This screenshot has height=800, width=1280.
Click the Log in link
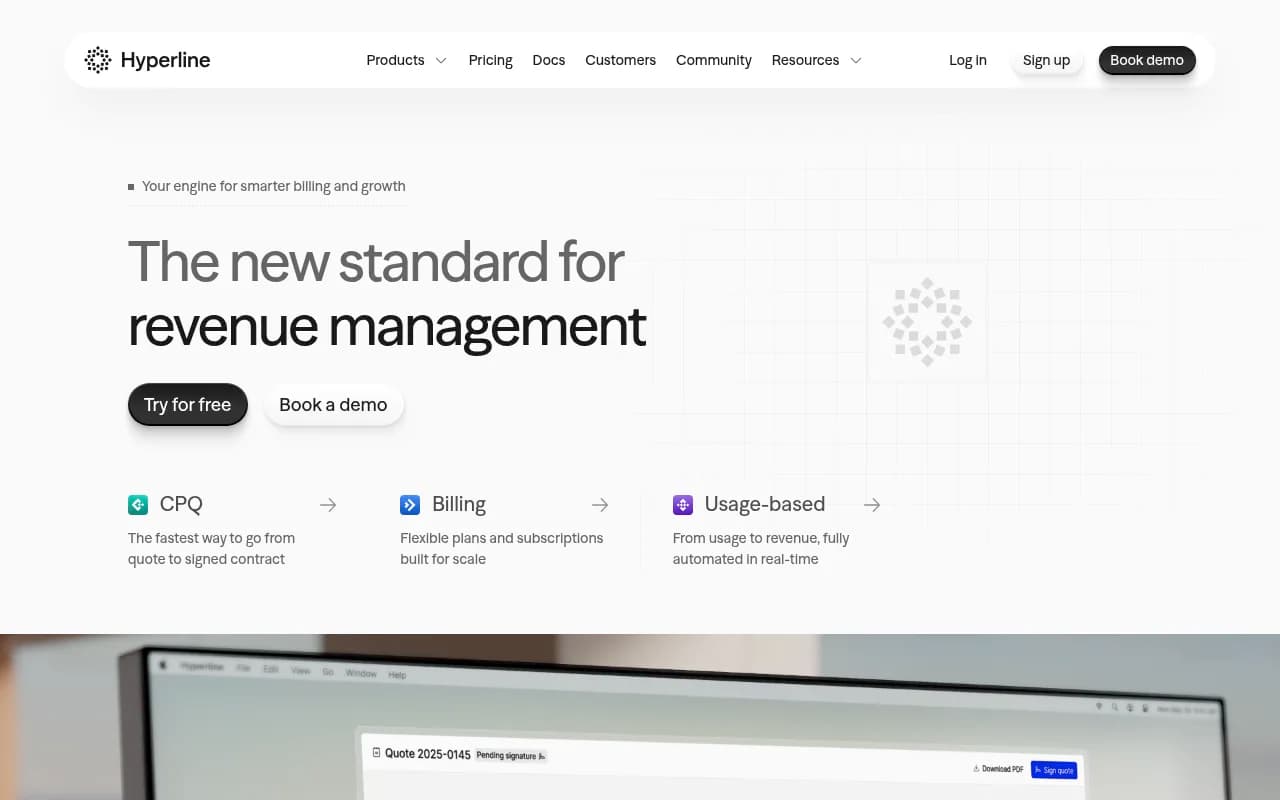968,60
